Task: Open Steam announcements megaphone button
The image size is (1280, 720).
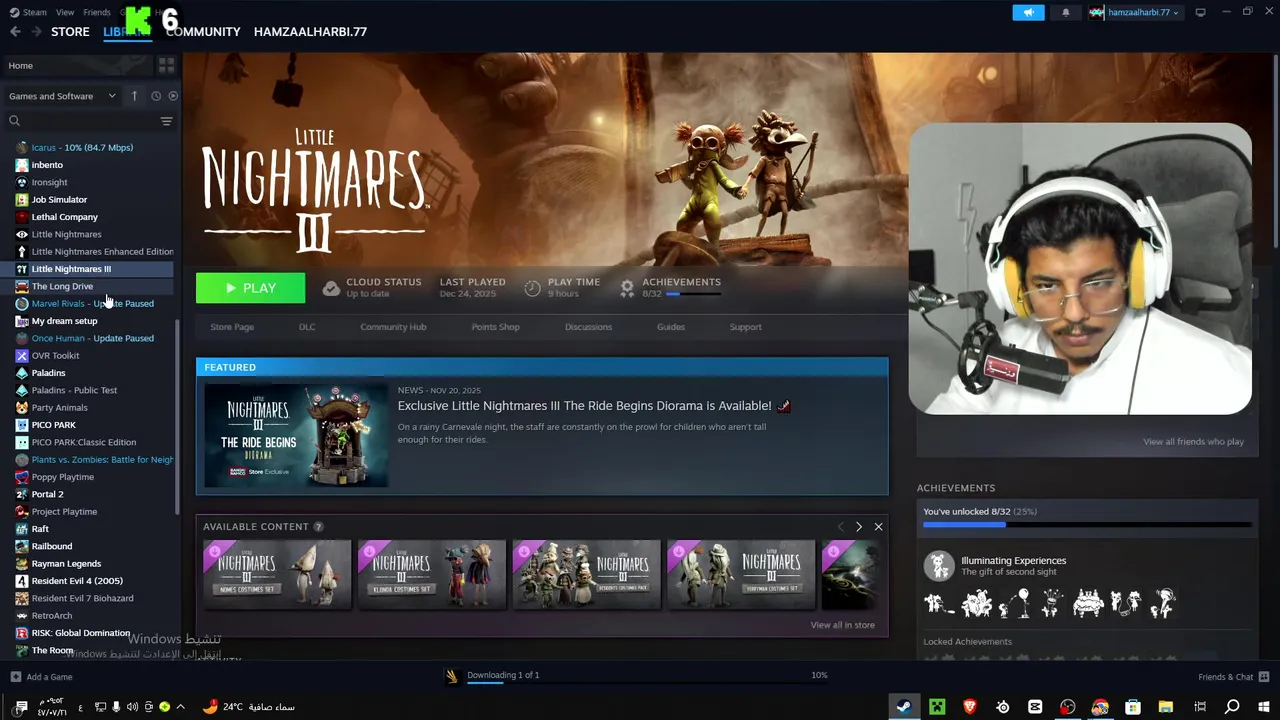Action: [x=1028, y=12]
